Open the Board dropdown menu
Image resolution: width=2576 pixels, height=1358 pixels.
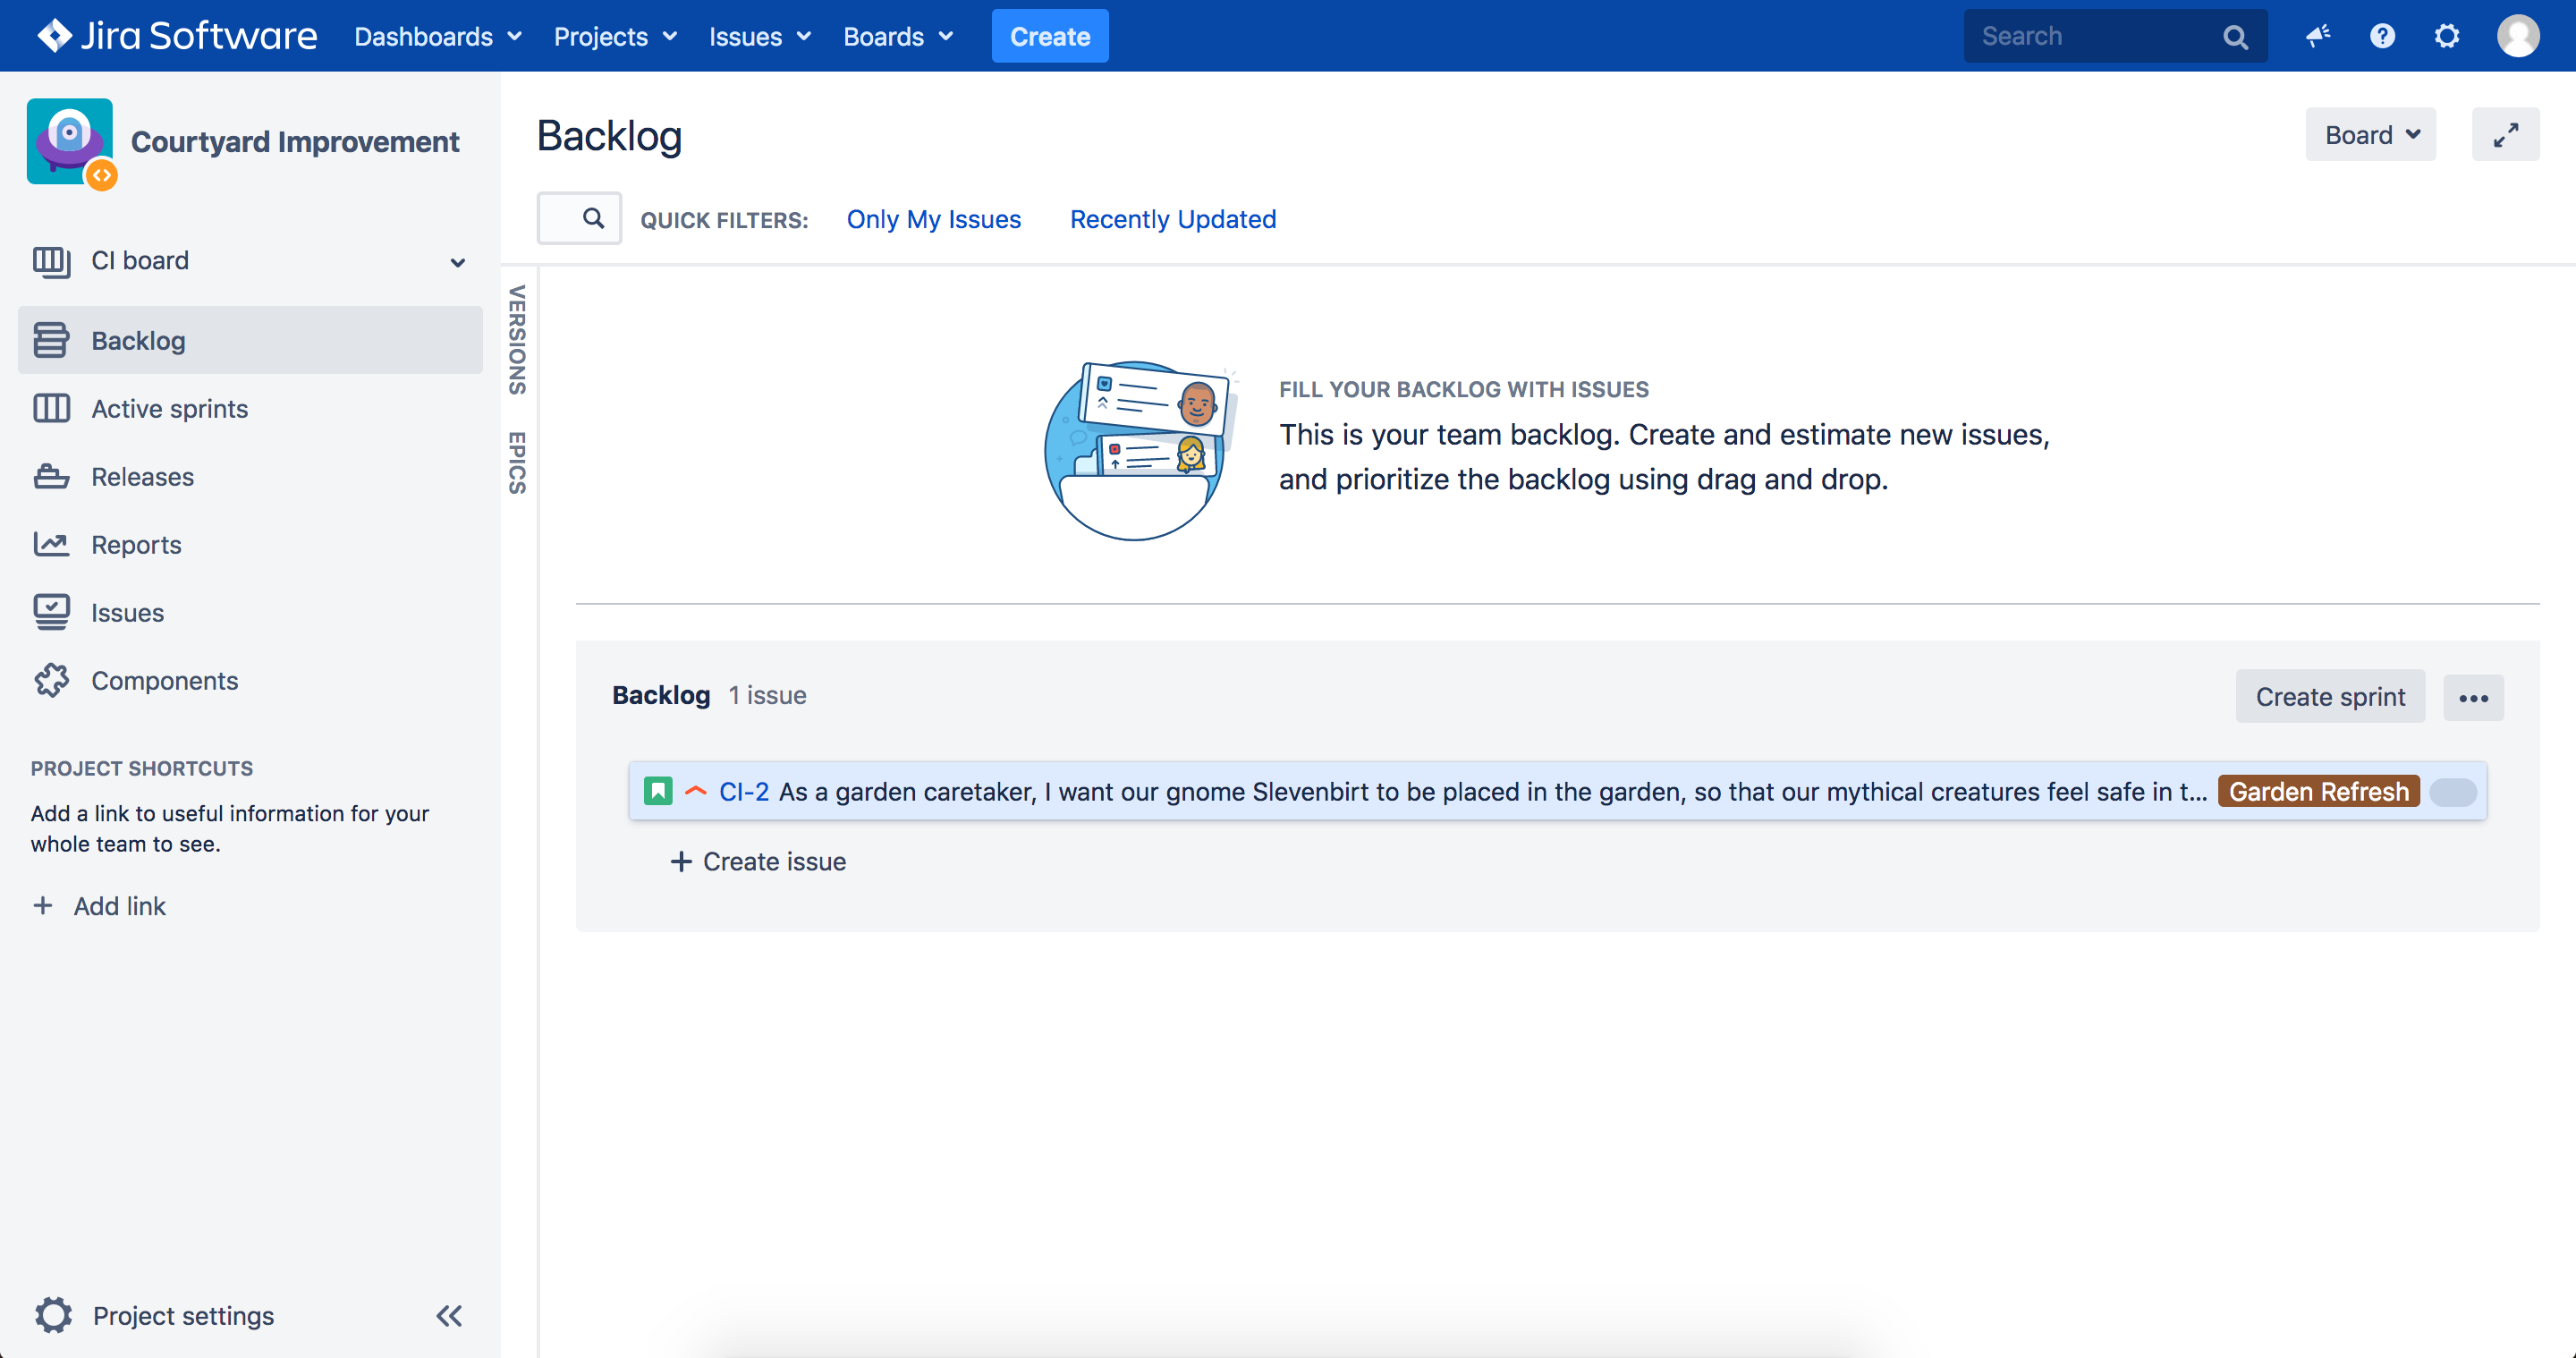pos(2370,135)
